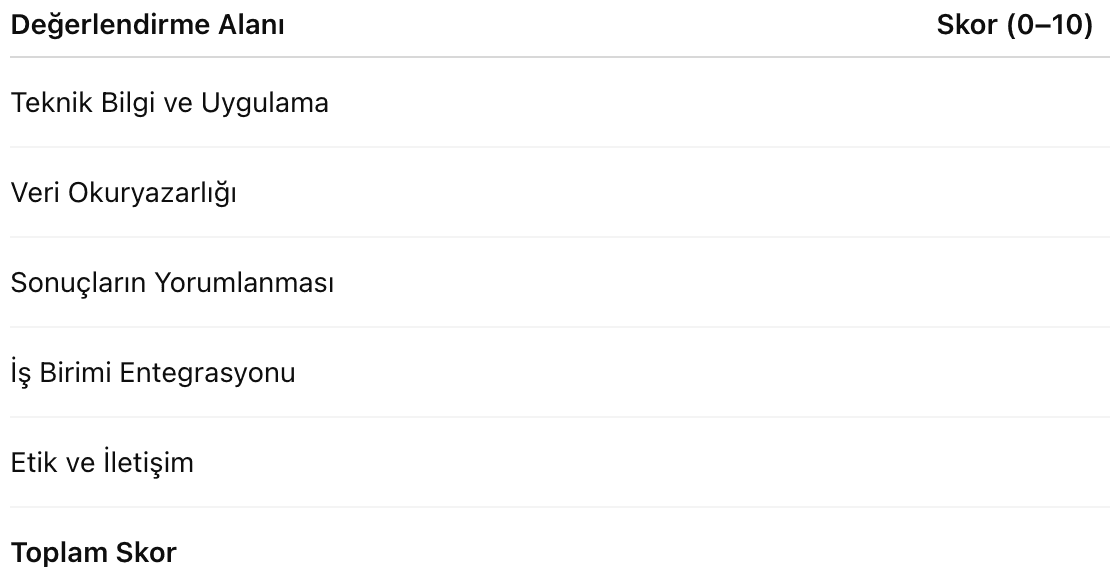Screen dimensions: 1110x576
Task: Click the empty score cell for Toplam Skor
Action: (1014, 552)
